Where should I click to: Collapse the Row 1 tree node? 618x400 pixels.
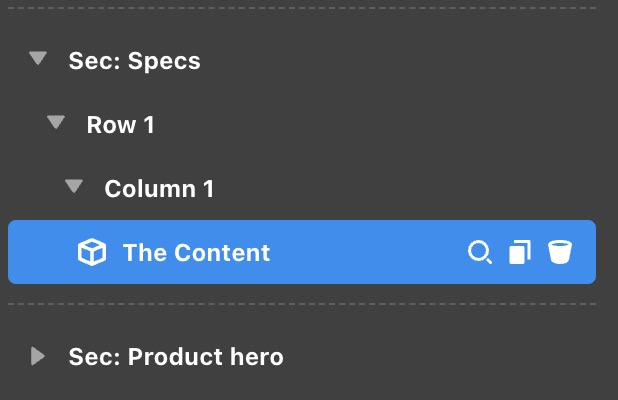click(x=56, y=124)
